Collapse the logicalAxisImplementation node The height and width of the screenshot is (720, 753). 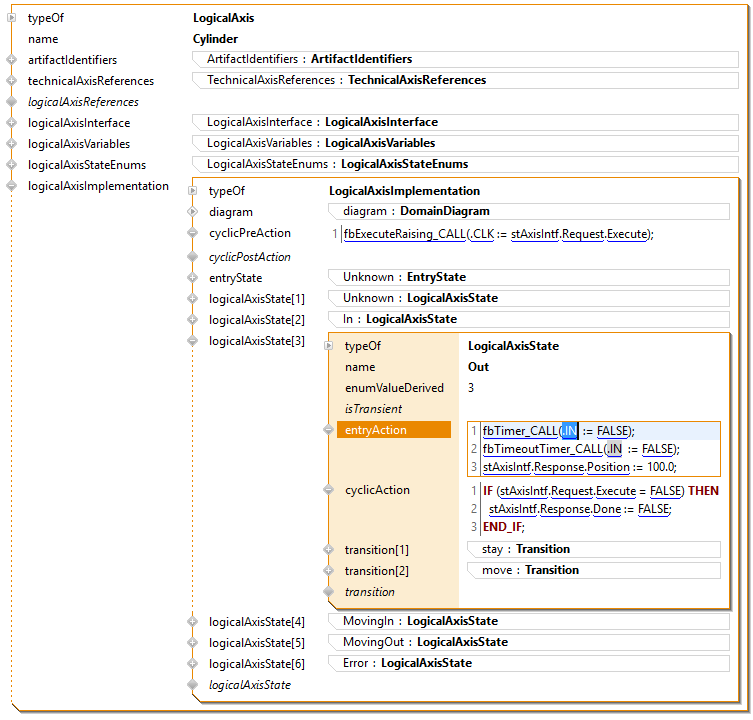(12, 186)
